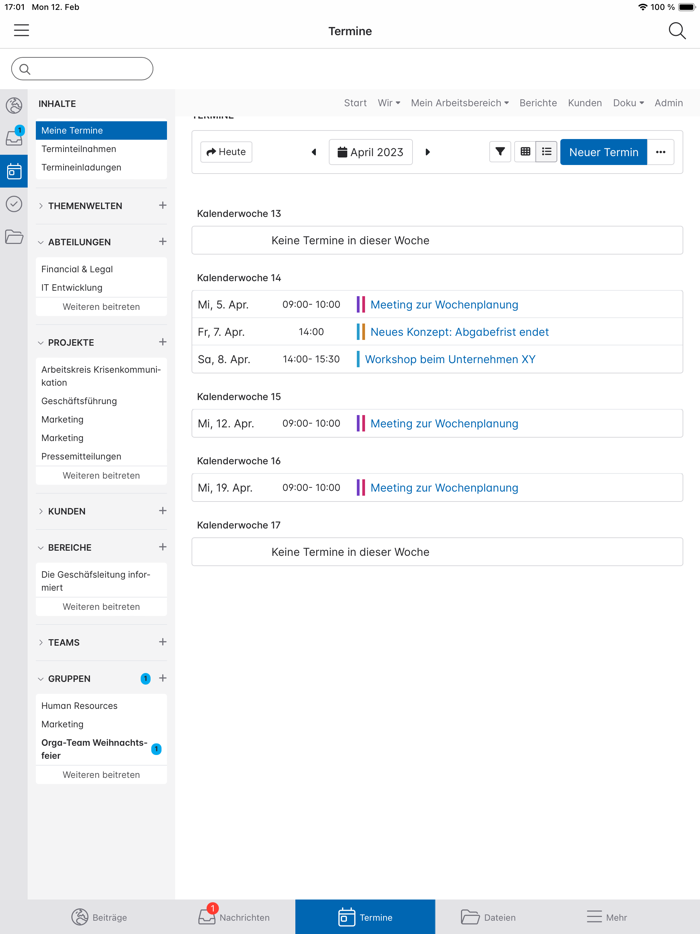Screen dimensions: 700x934
Task: Go to next month arrow
Action: pyautogui.click(x=428, y=152)
